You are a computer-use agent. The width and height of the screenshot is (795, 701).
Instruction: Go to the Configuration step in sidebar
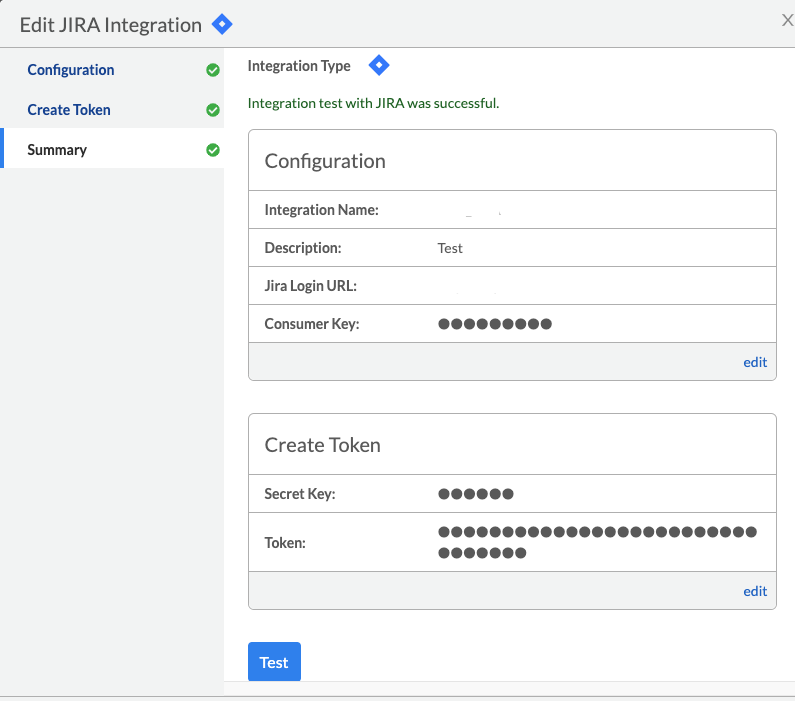coord(71,70)
